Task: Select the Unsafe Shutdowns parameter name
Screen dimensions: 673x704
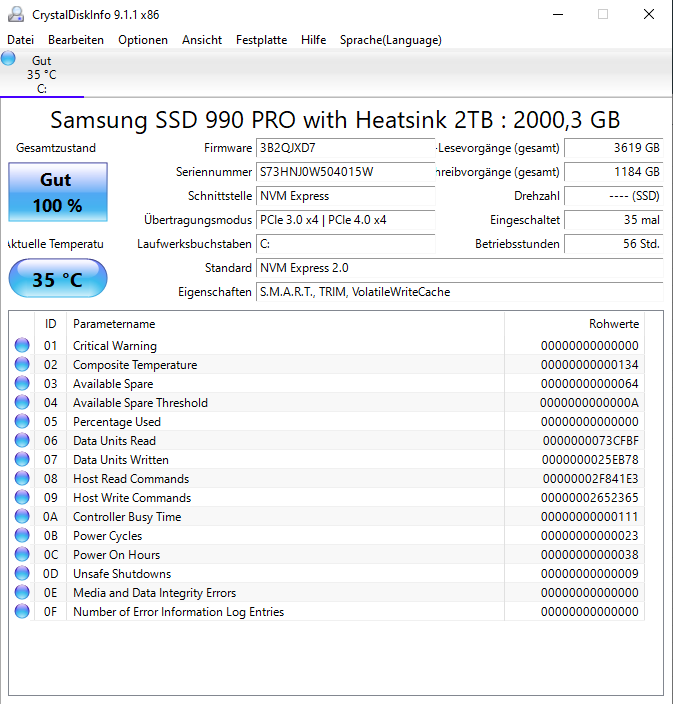Action: point(122,574)
